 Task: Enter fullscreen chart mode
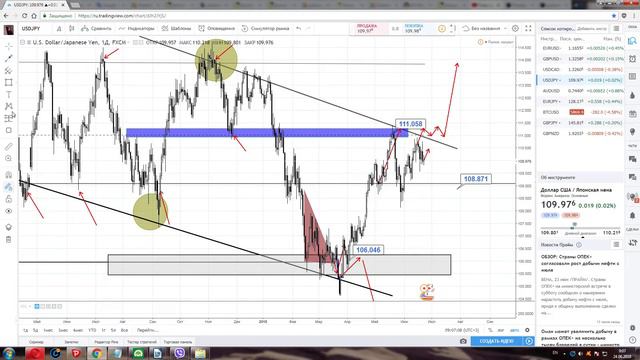pyautogui.click(x=528, y=29)
